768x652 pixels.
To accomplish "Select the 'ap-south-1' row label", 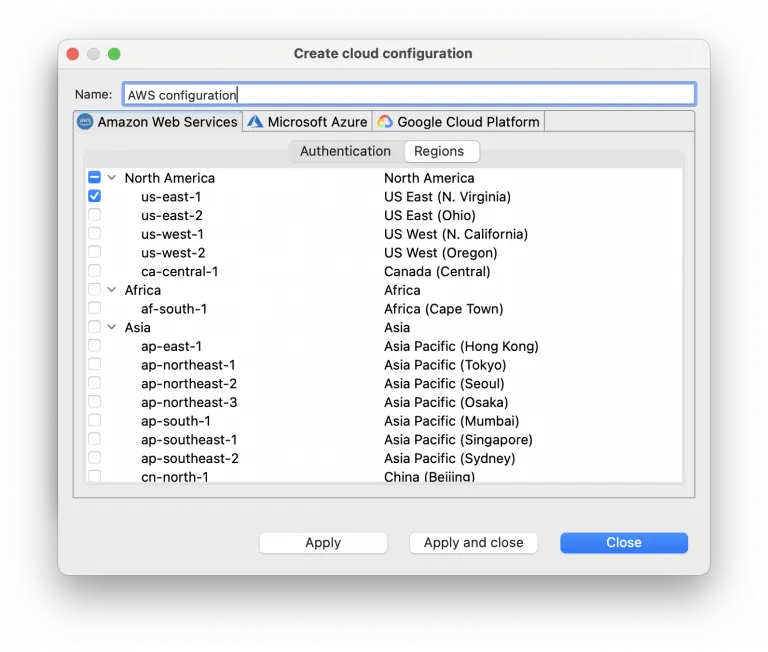I will [176, 421].
